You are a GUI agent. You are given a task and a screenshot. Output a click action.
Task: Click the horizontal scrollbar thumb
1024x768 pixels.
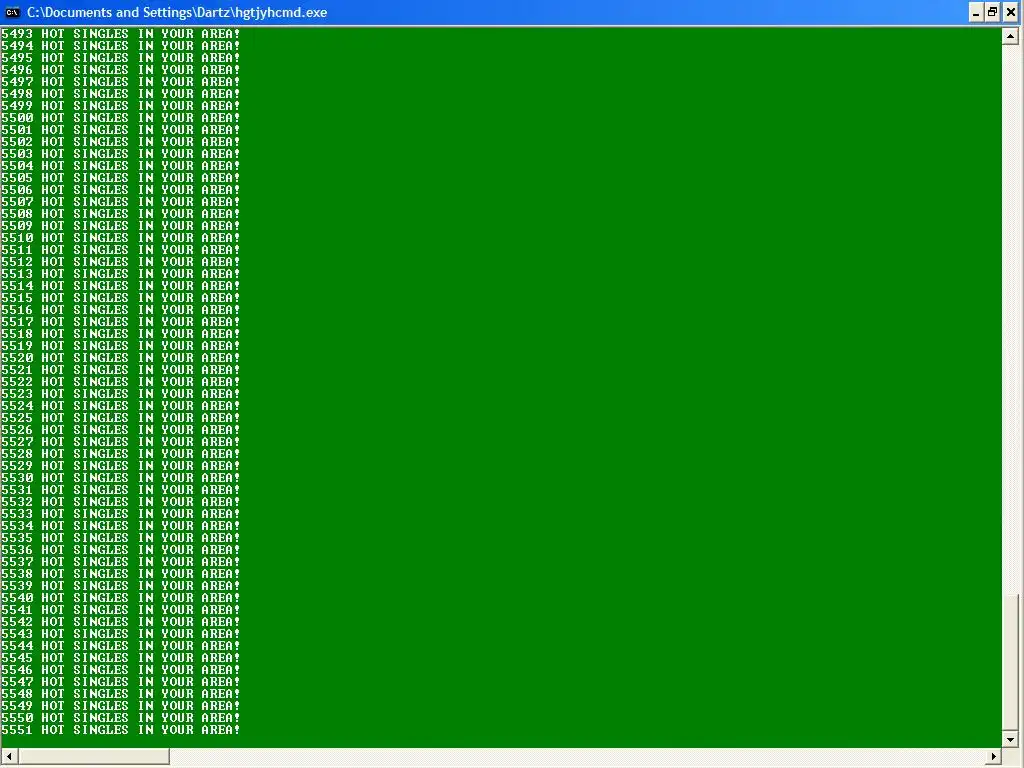pos(94,757)
